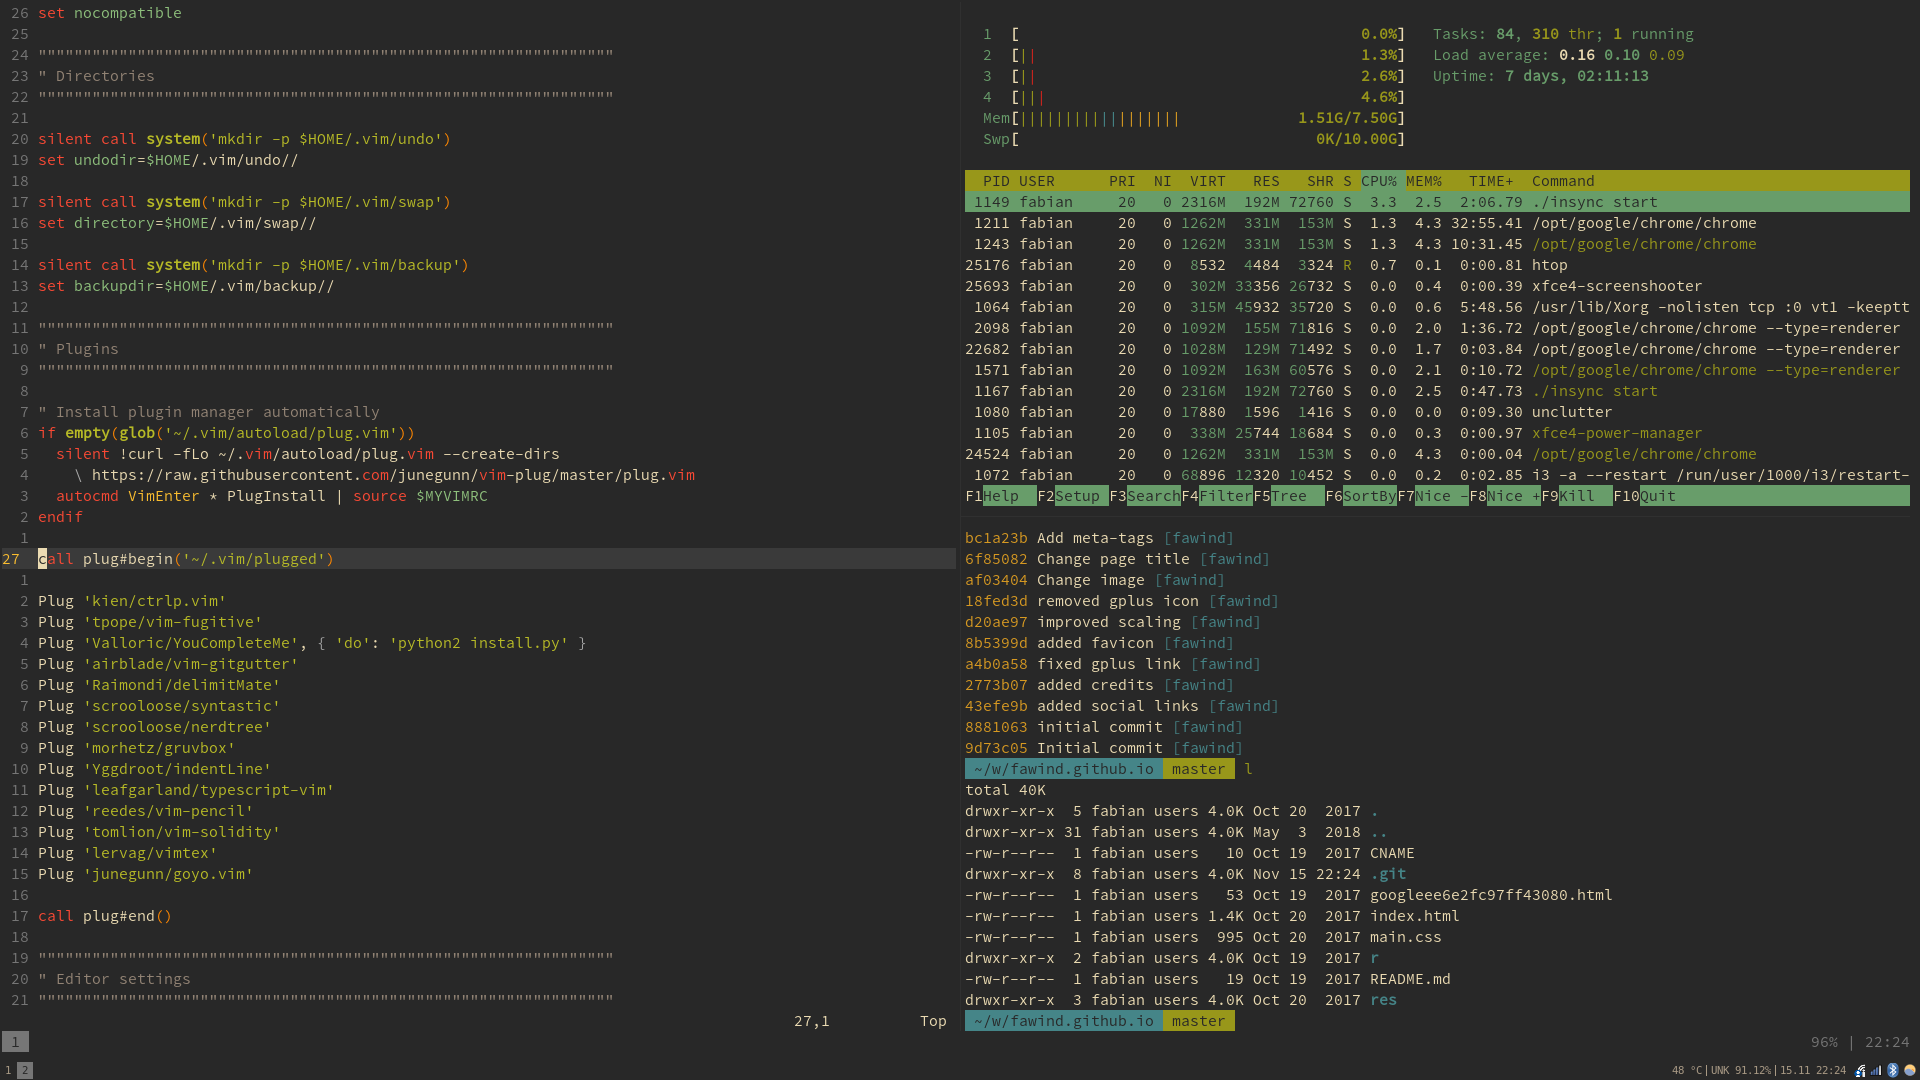The image size is (1920, 1080).
Task: Open htop Setup with F2
Action: pos(1077,496)
